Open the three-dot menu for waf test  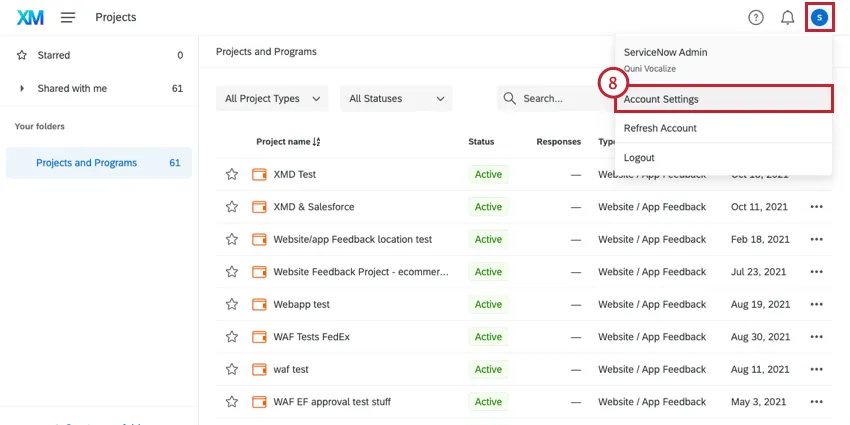[817, 369]
